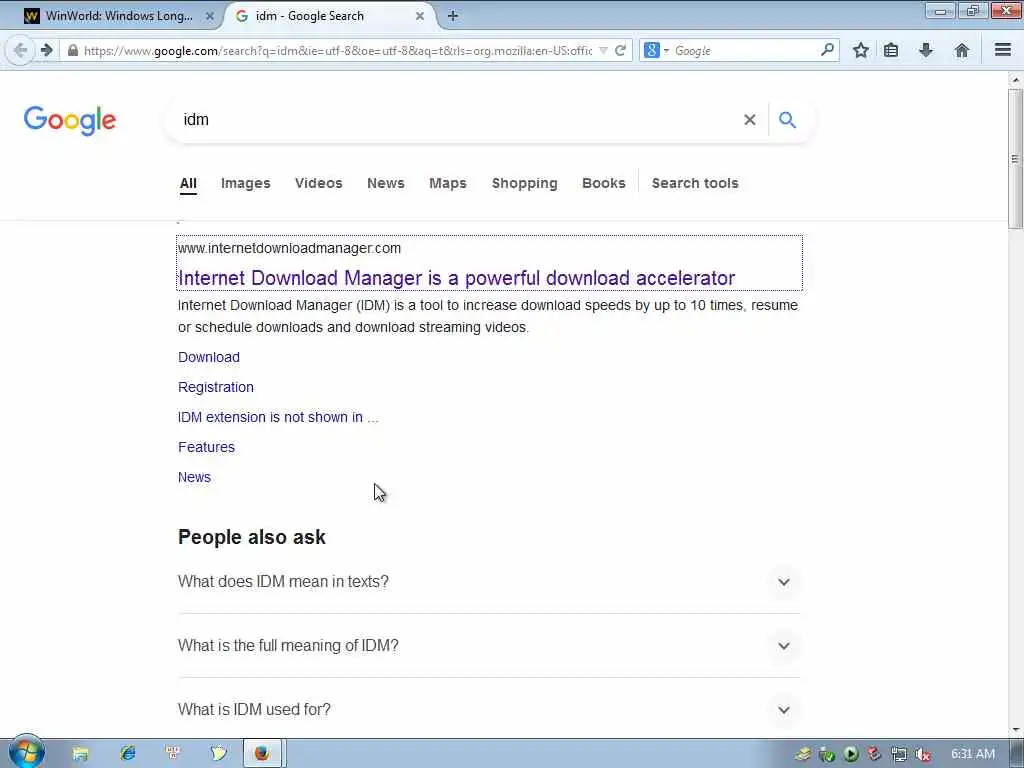Open the Features sitelink

point(206,447)
